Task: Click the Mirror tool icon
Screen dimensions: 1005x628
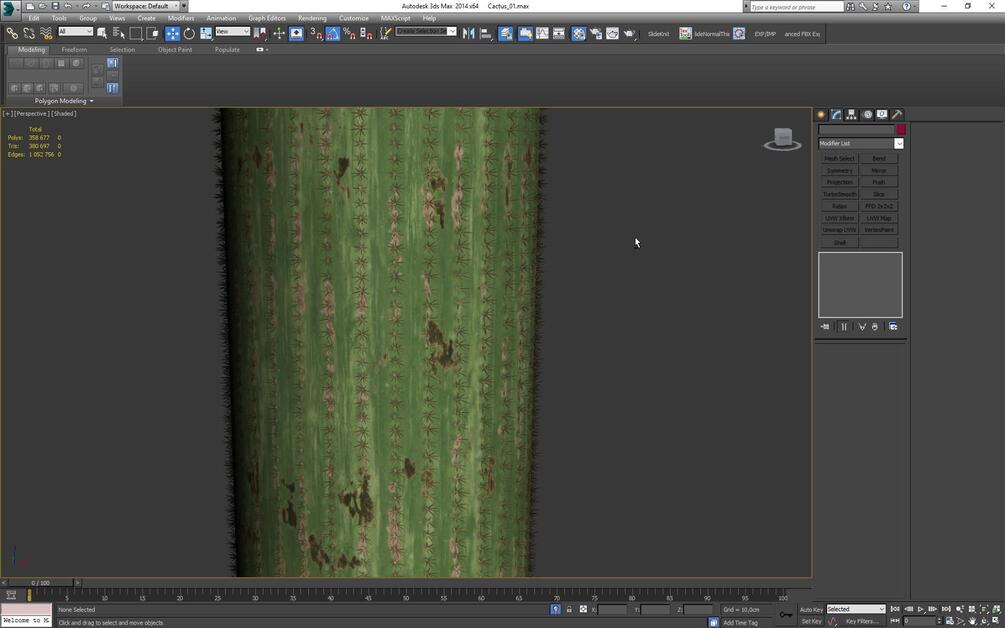Action: coord(469,33)
